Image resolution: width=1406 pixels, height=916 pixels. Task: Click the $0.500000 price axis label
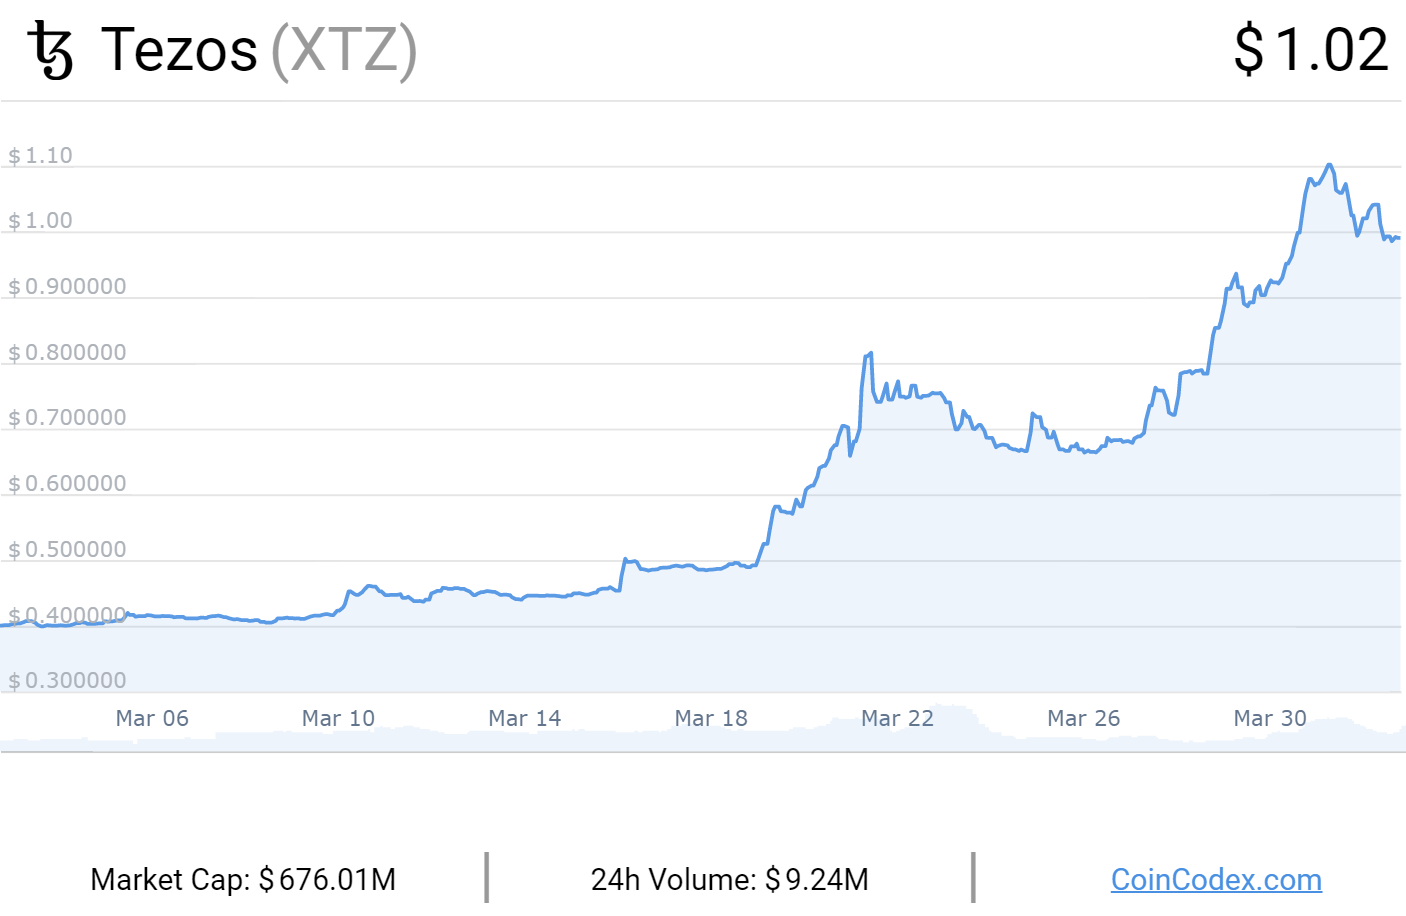(68, 550)
